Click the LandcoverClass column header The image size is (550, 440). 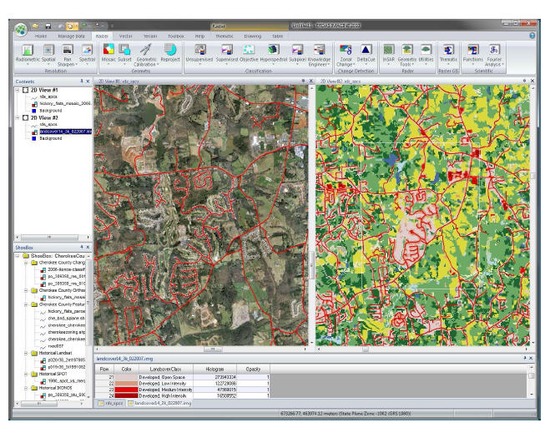[166, 369]
